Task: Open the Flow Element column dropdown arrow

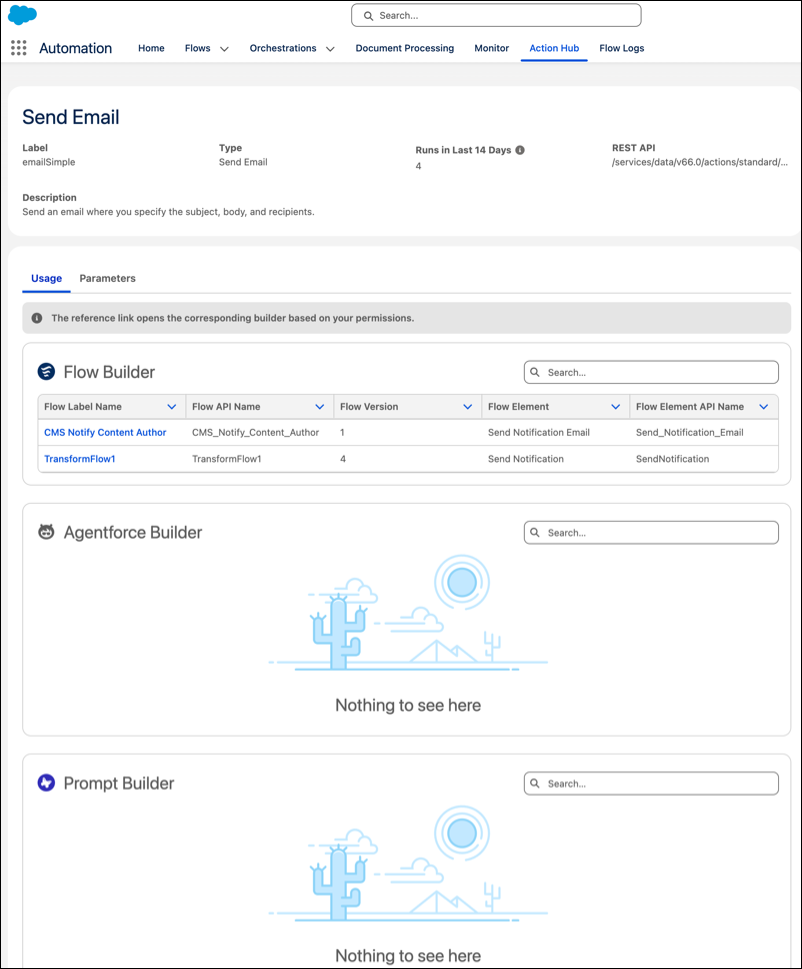Action: click(615, 407)
